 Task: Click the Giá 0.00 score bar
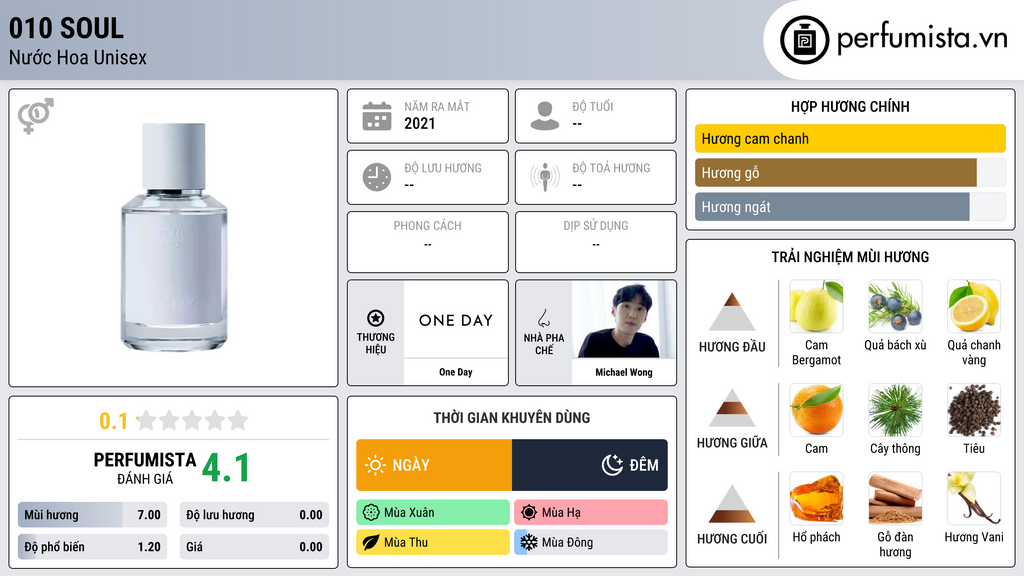tap(254, 547)
